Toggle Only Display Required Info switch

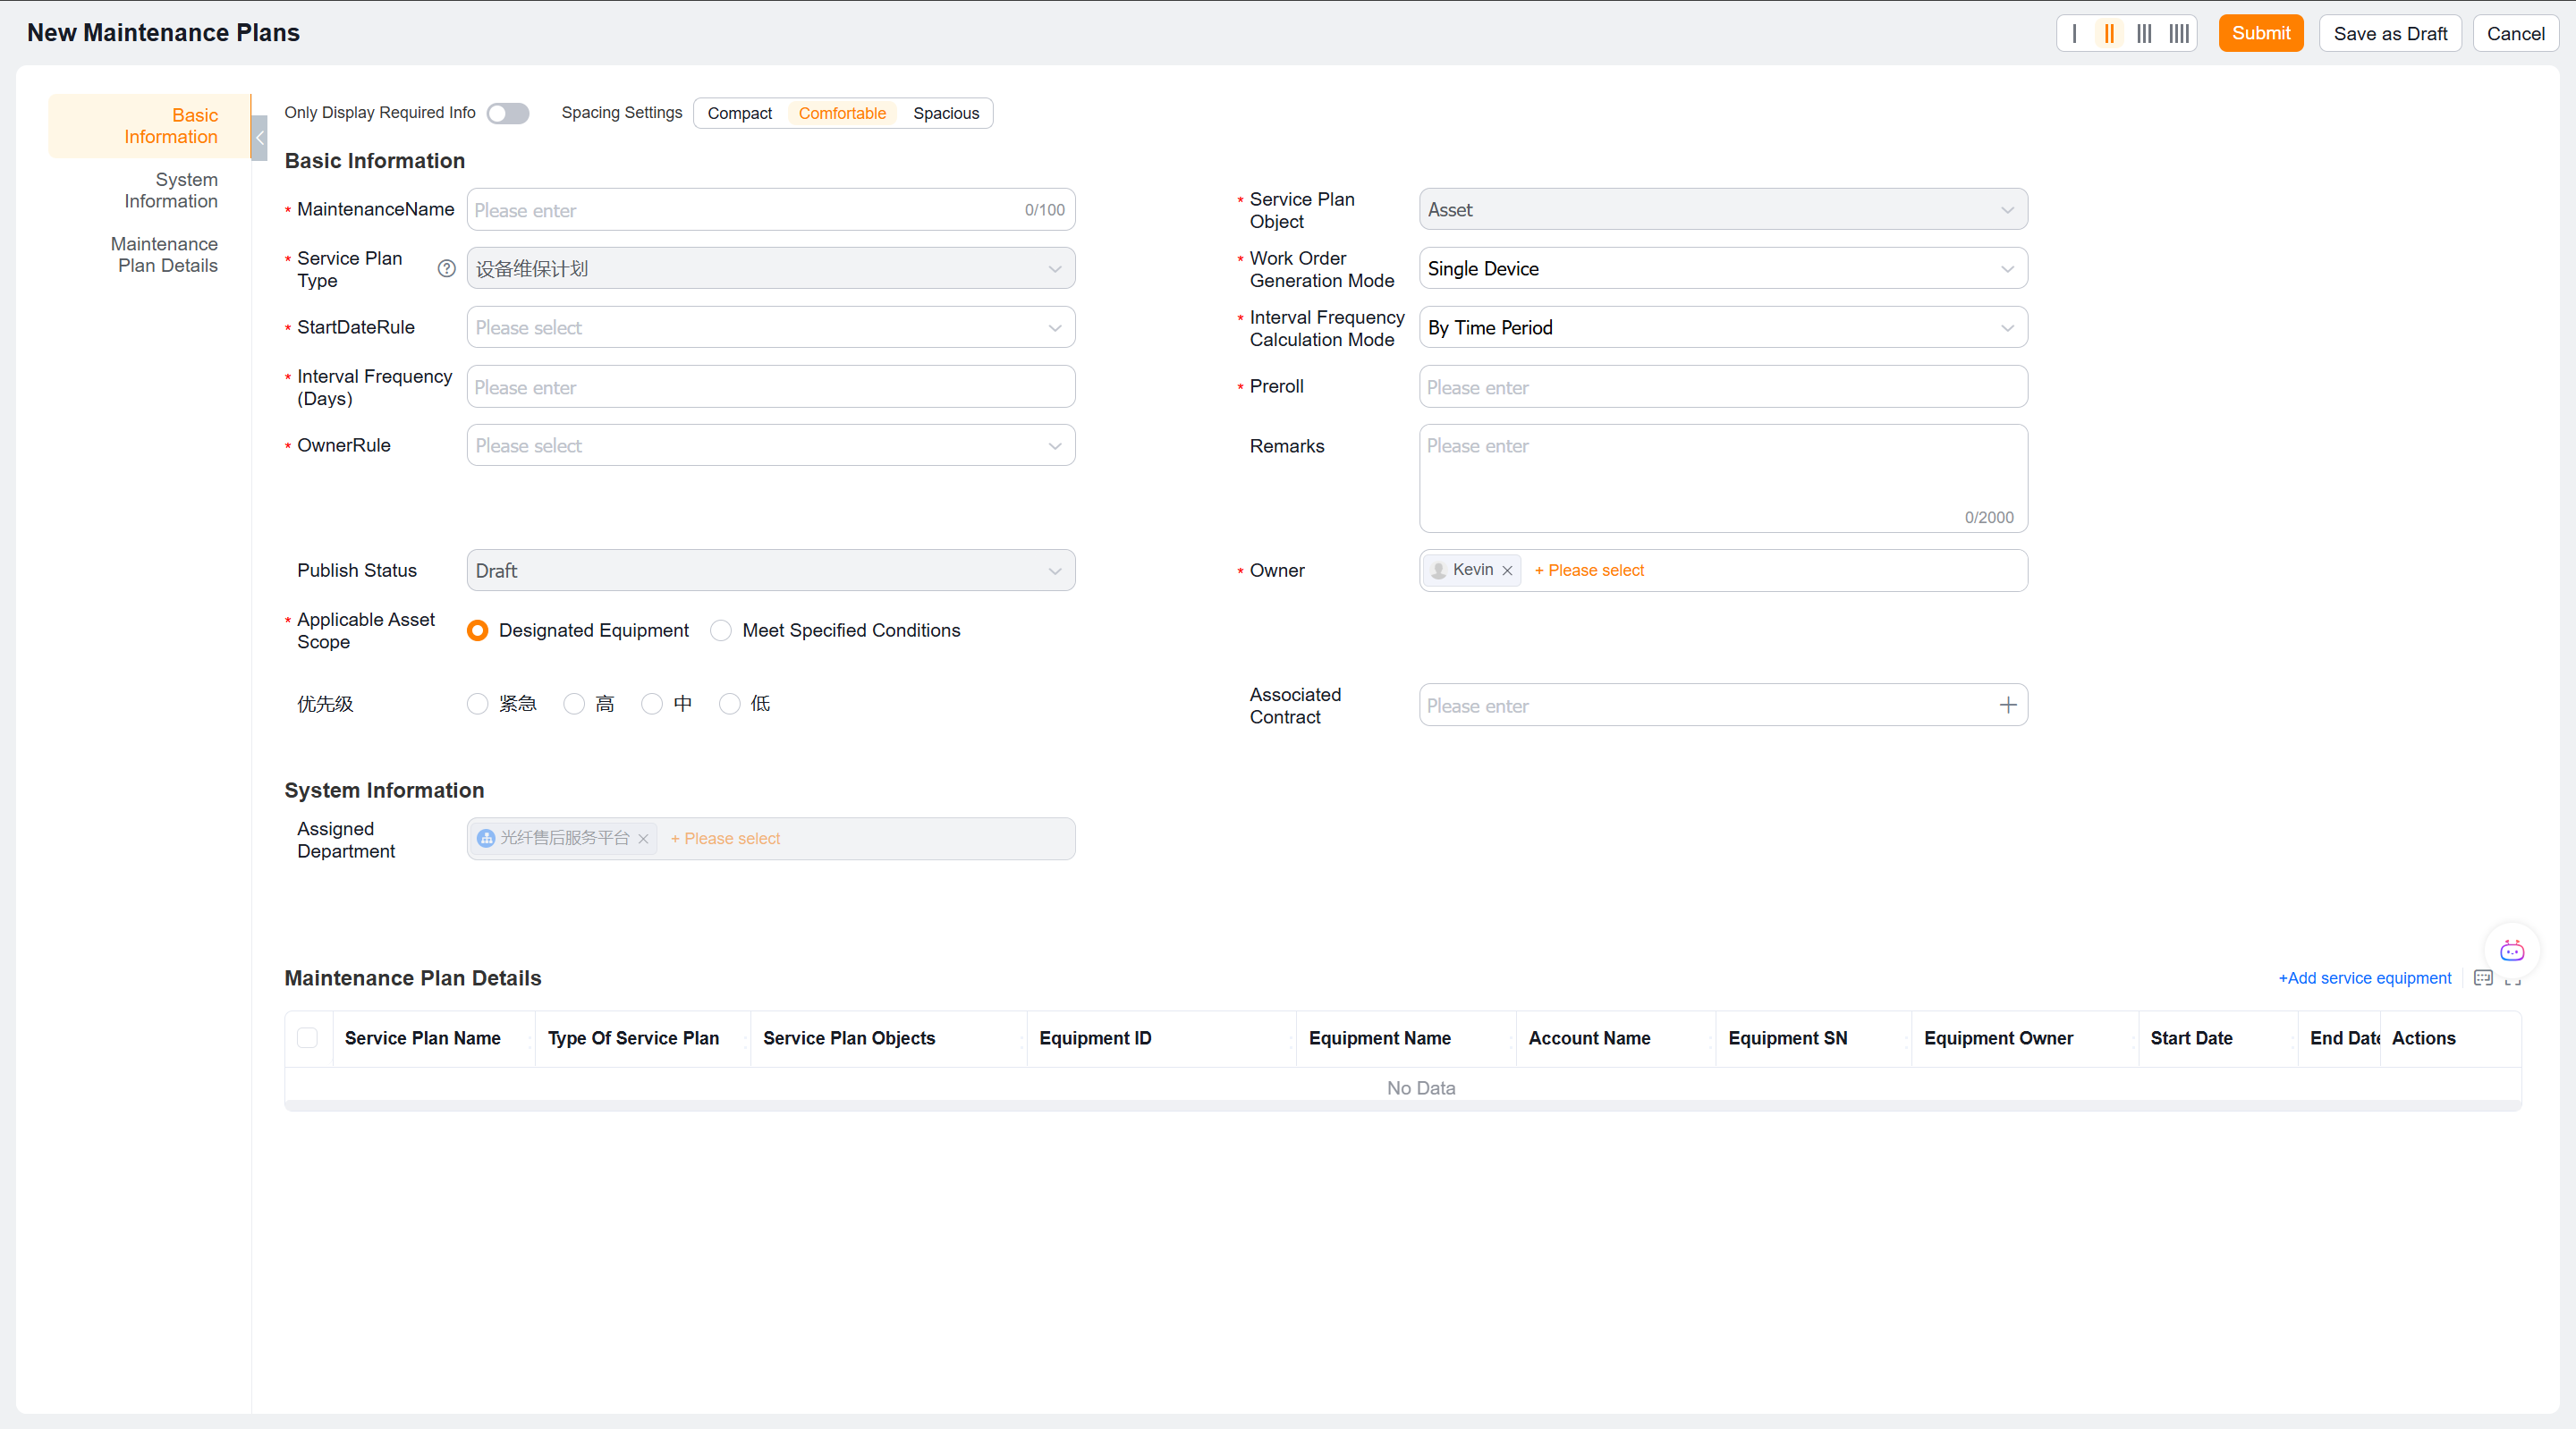[x=507, y=113]
